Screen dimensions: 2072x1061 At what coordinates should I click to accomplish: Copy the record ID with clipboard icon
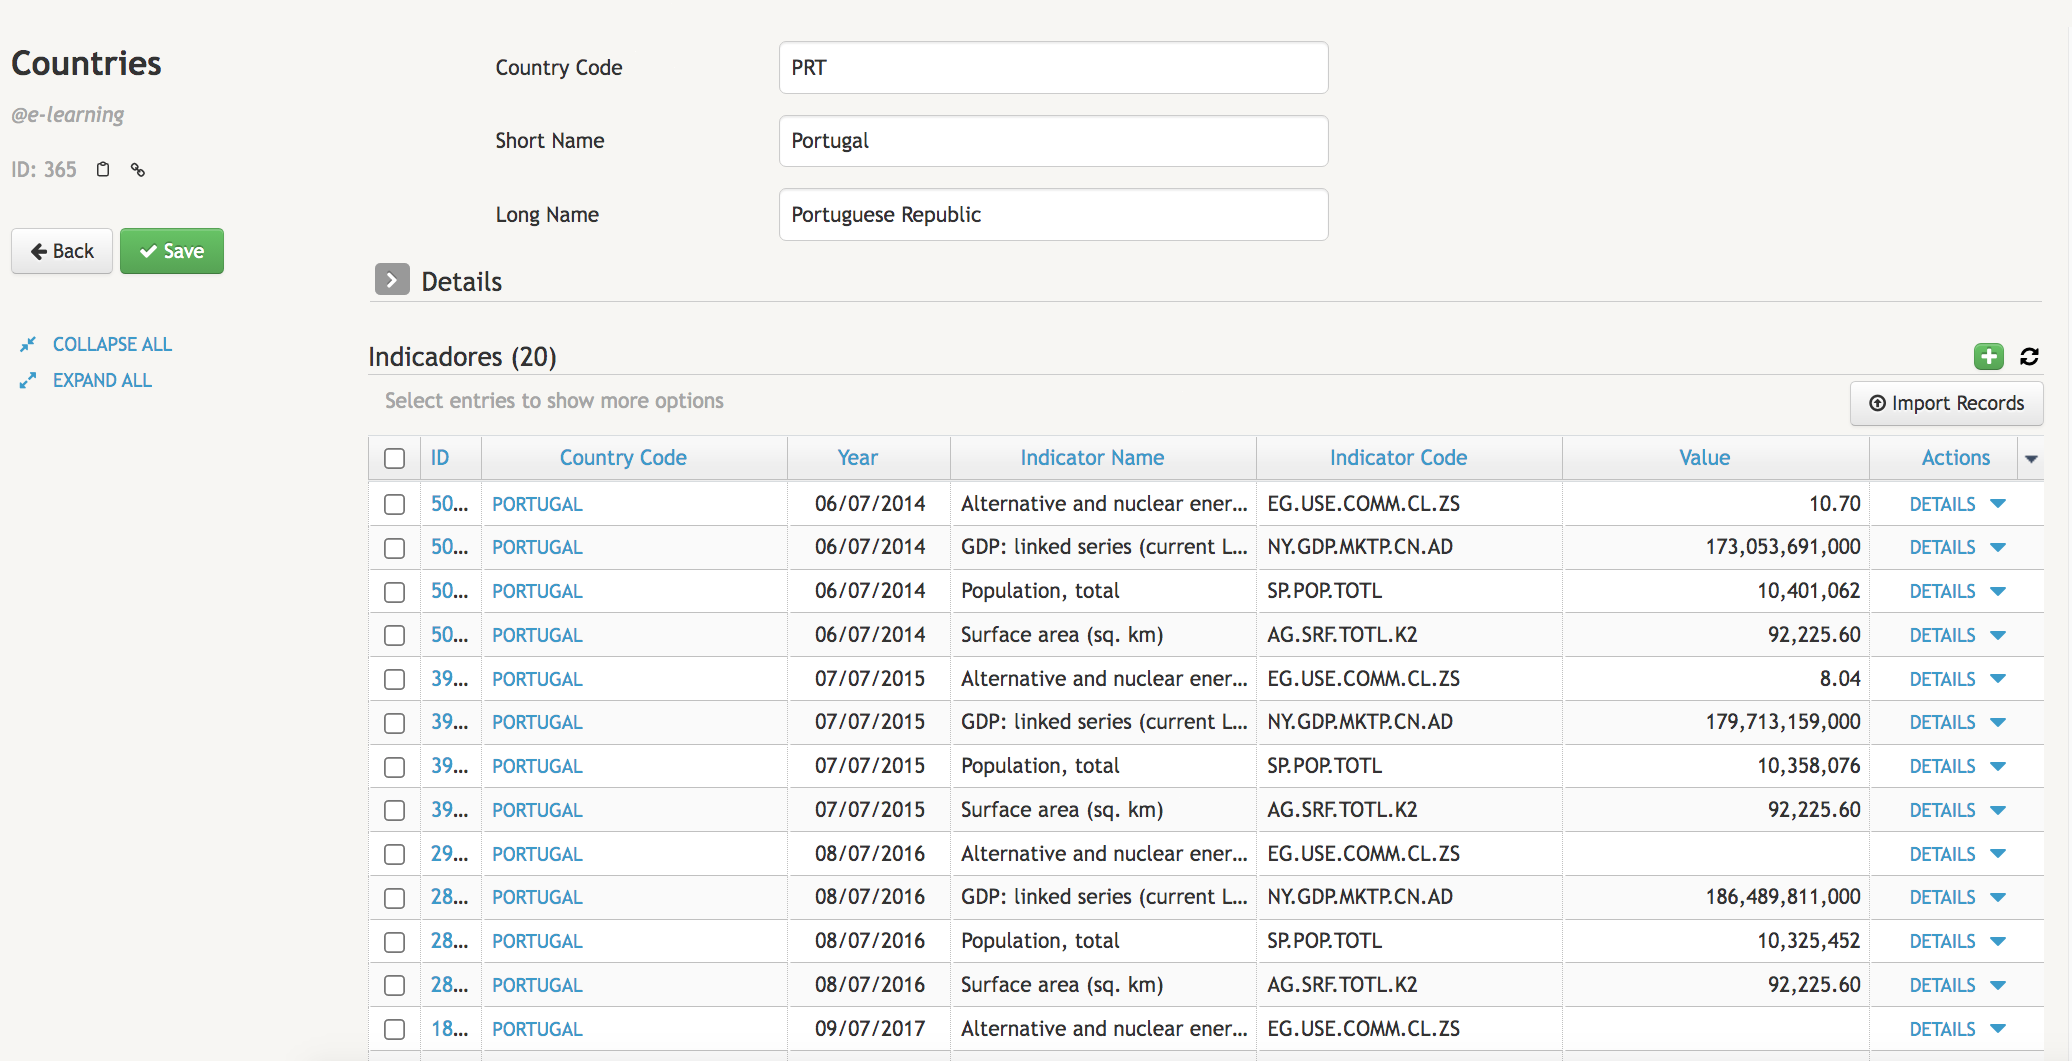pyautogui.click(x=103, y=170)
